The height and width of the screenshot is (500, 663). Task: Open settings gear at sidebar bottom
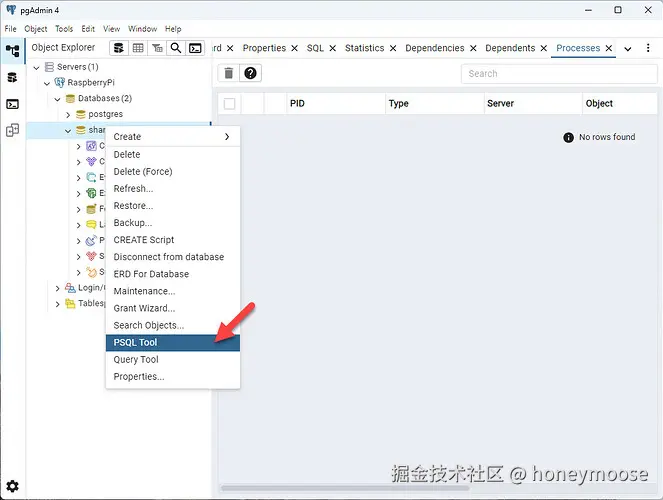(12, 486)
